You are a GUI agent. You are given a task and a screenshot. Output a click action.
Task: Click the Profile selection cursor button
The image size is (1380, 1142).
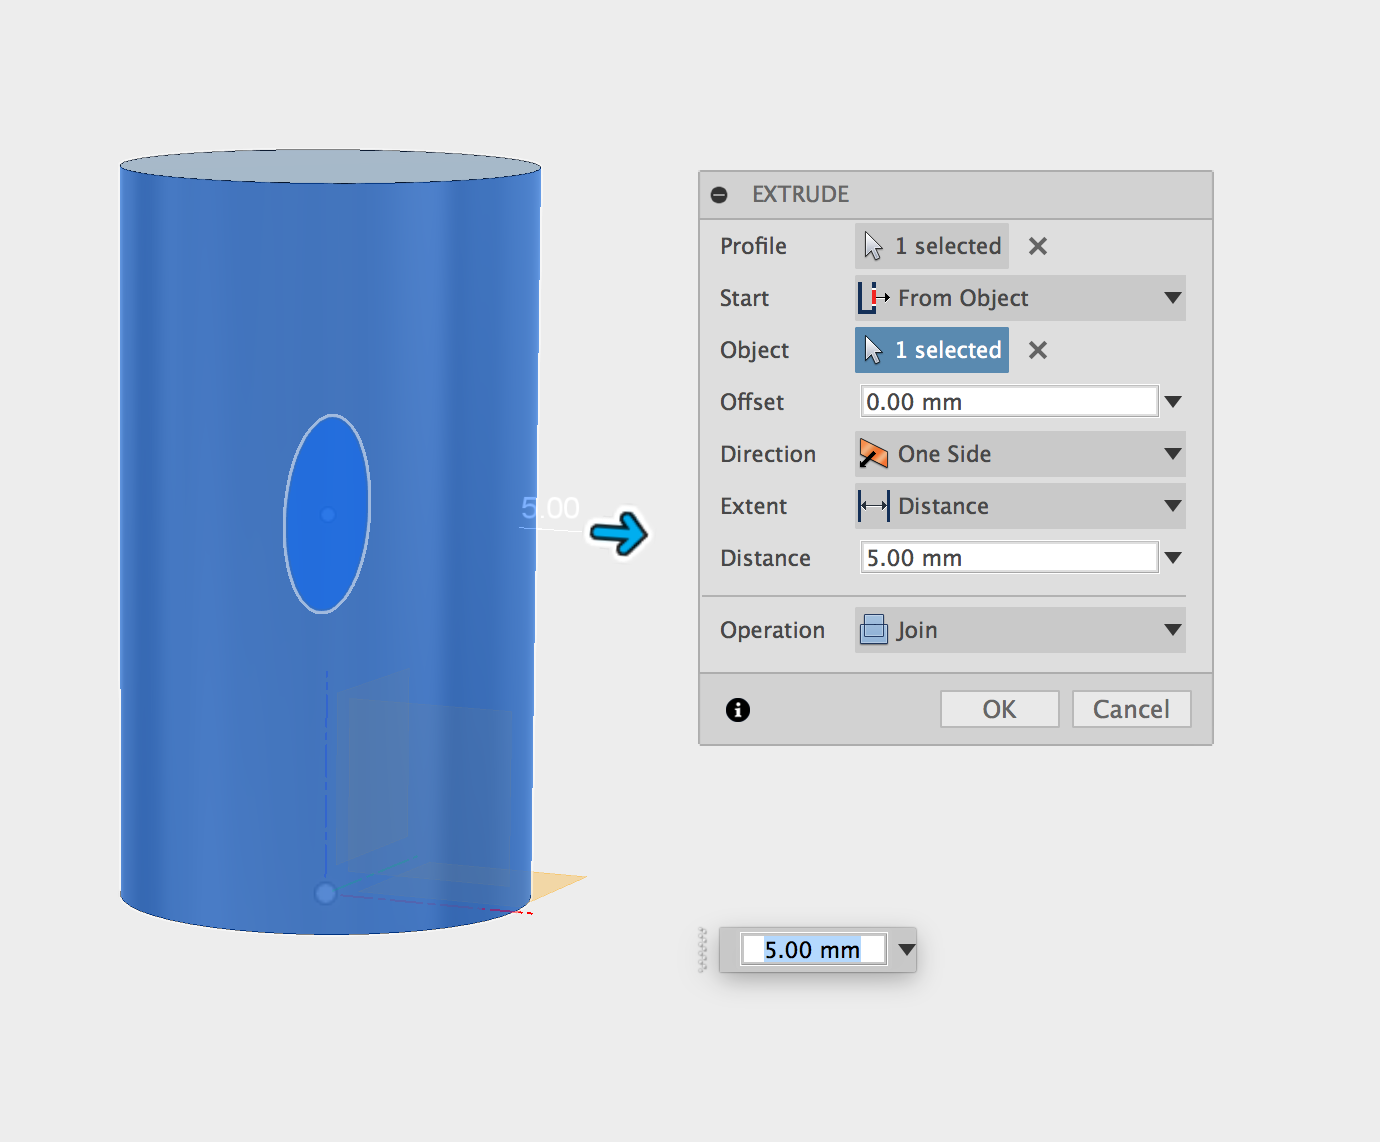pos(932,246)
